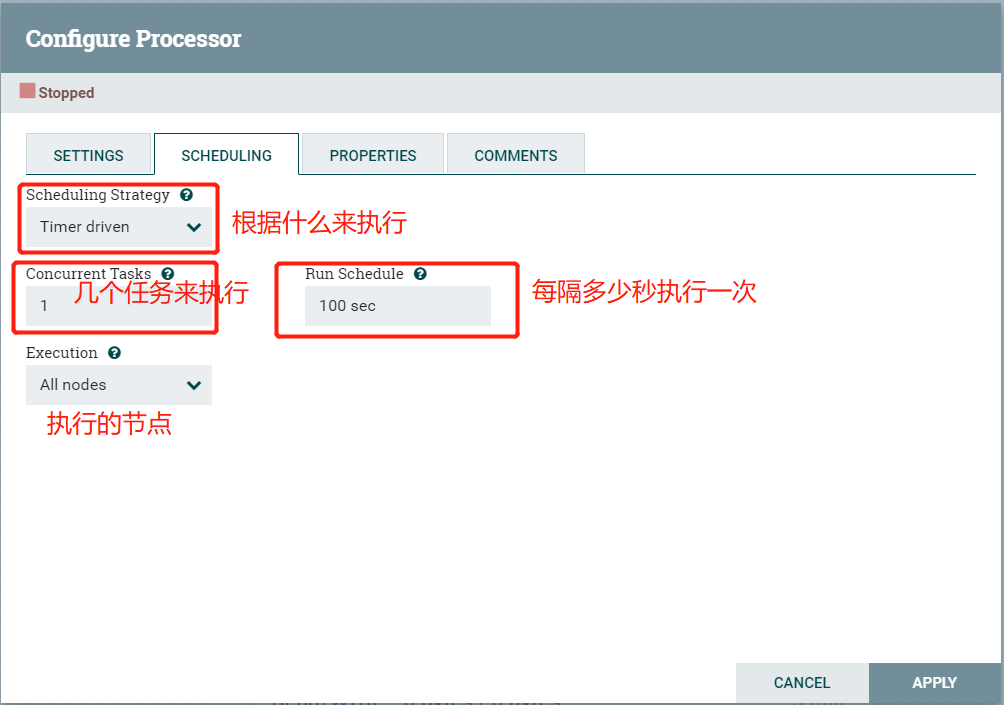
Task: Click the Scheduling Strategy dropdown arrow
Action: coord(194,227)
